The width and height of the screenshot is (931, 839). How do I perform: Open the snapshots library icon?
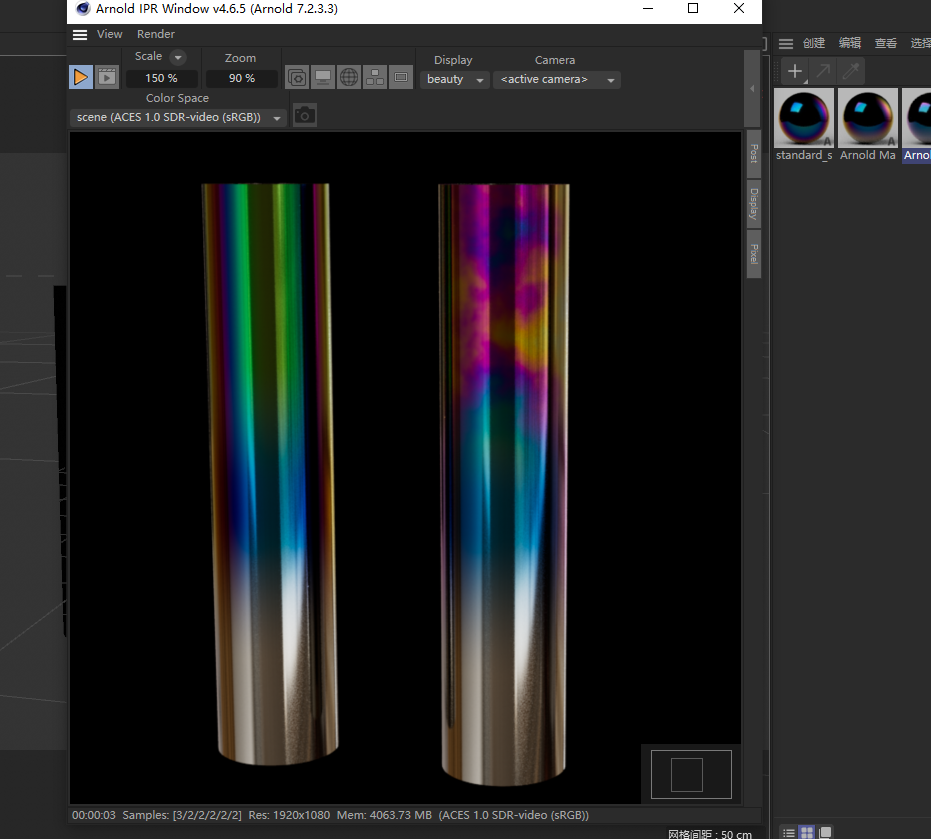click(x=297, y=77)
